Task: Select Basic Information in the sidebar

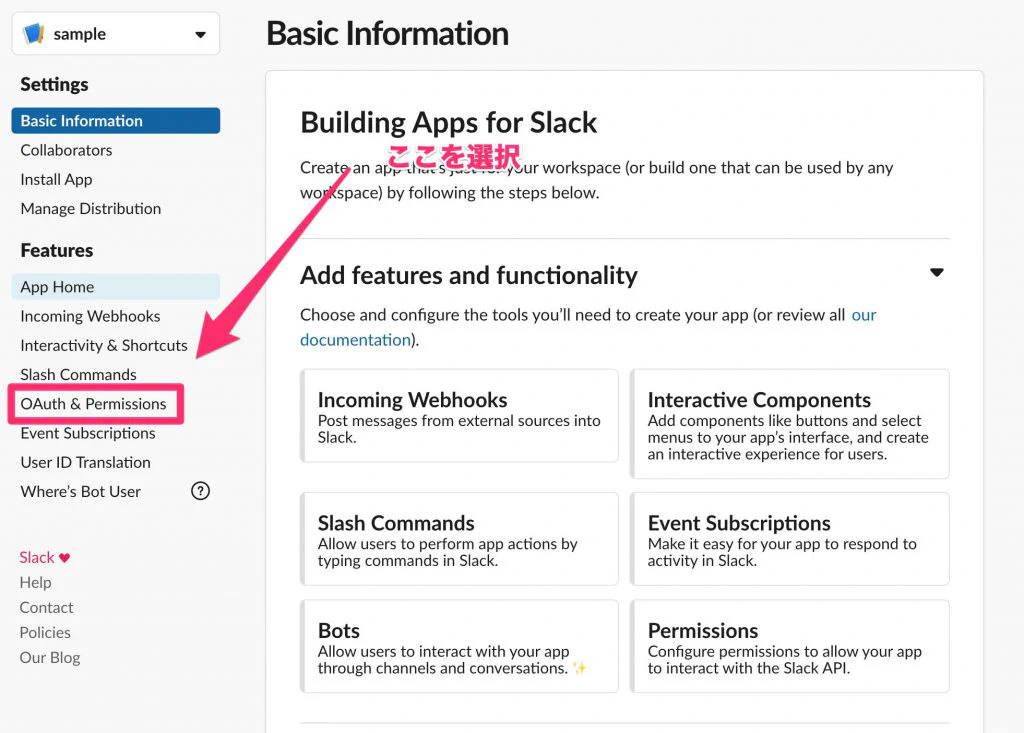Action: 81,121
